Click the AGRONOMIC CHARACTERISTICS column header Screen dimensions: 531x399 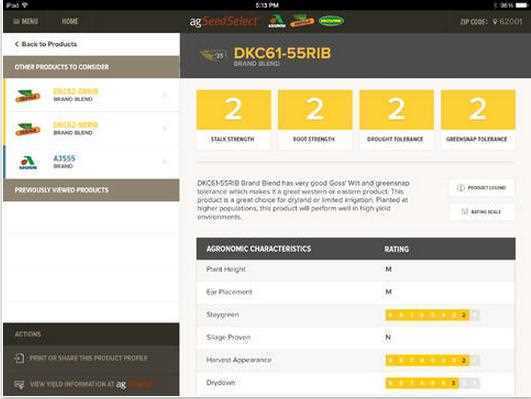[x=259, y=249]
